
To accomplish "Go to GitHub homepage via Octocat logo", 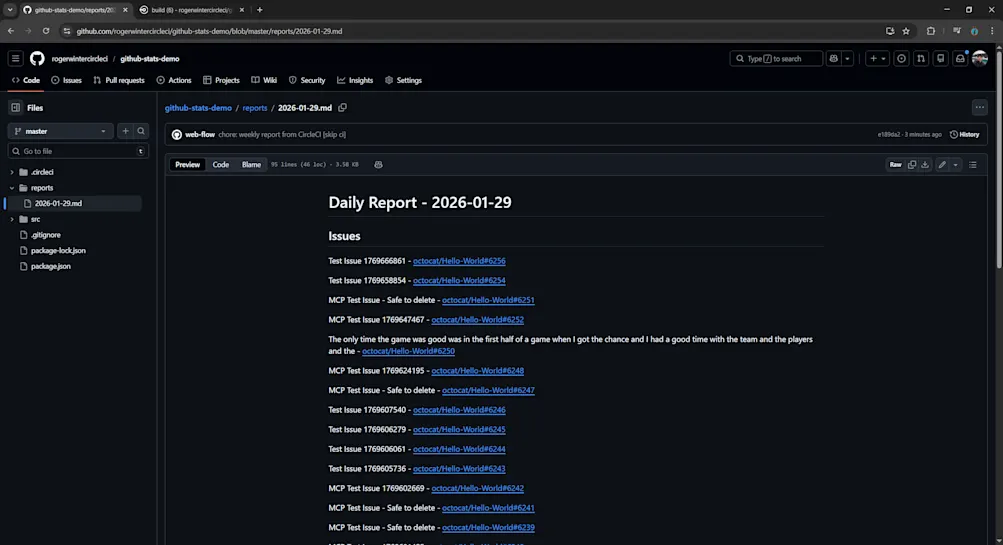I will 37,58.
